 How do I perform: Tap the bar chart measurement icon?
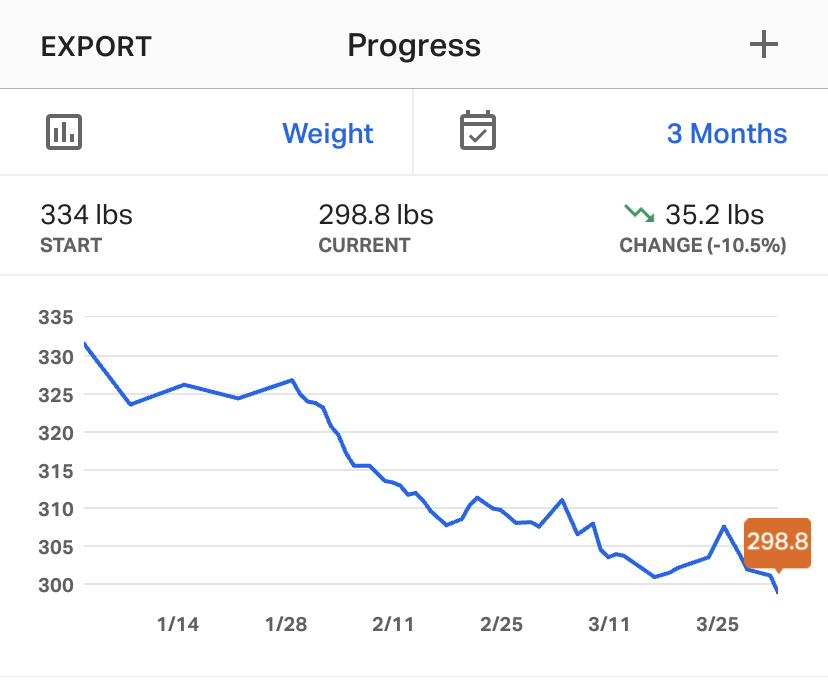64,132
